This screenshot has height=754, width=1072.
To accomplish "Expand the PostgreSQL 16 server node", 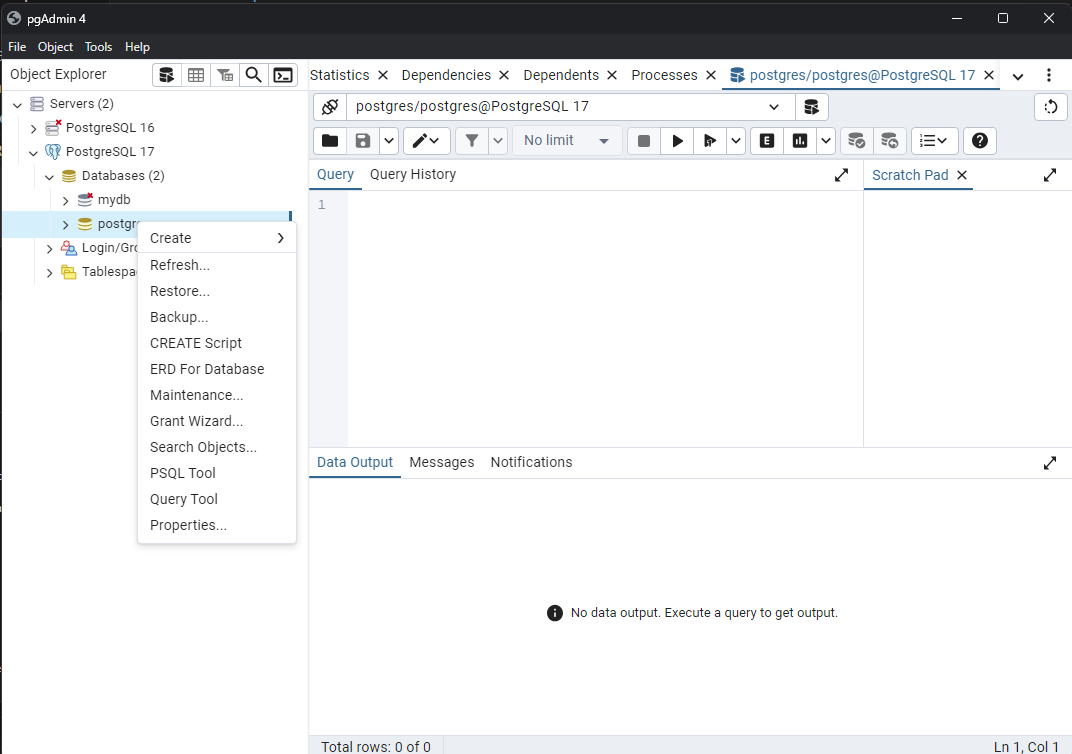I will (34, 129).
